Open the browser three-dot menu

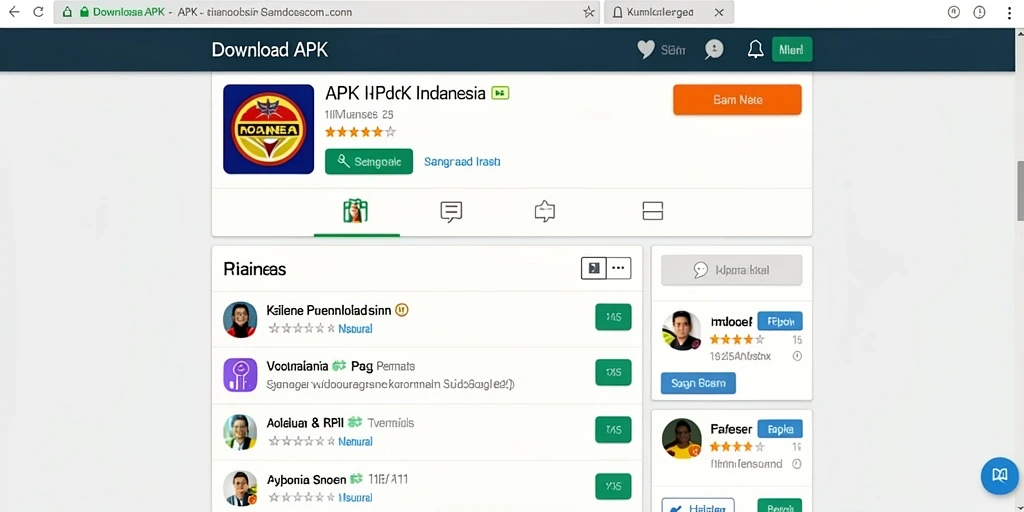(x=1010, y=12)
